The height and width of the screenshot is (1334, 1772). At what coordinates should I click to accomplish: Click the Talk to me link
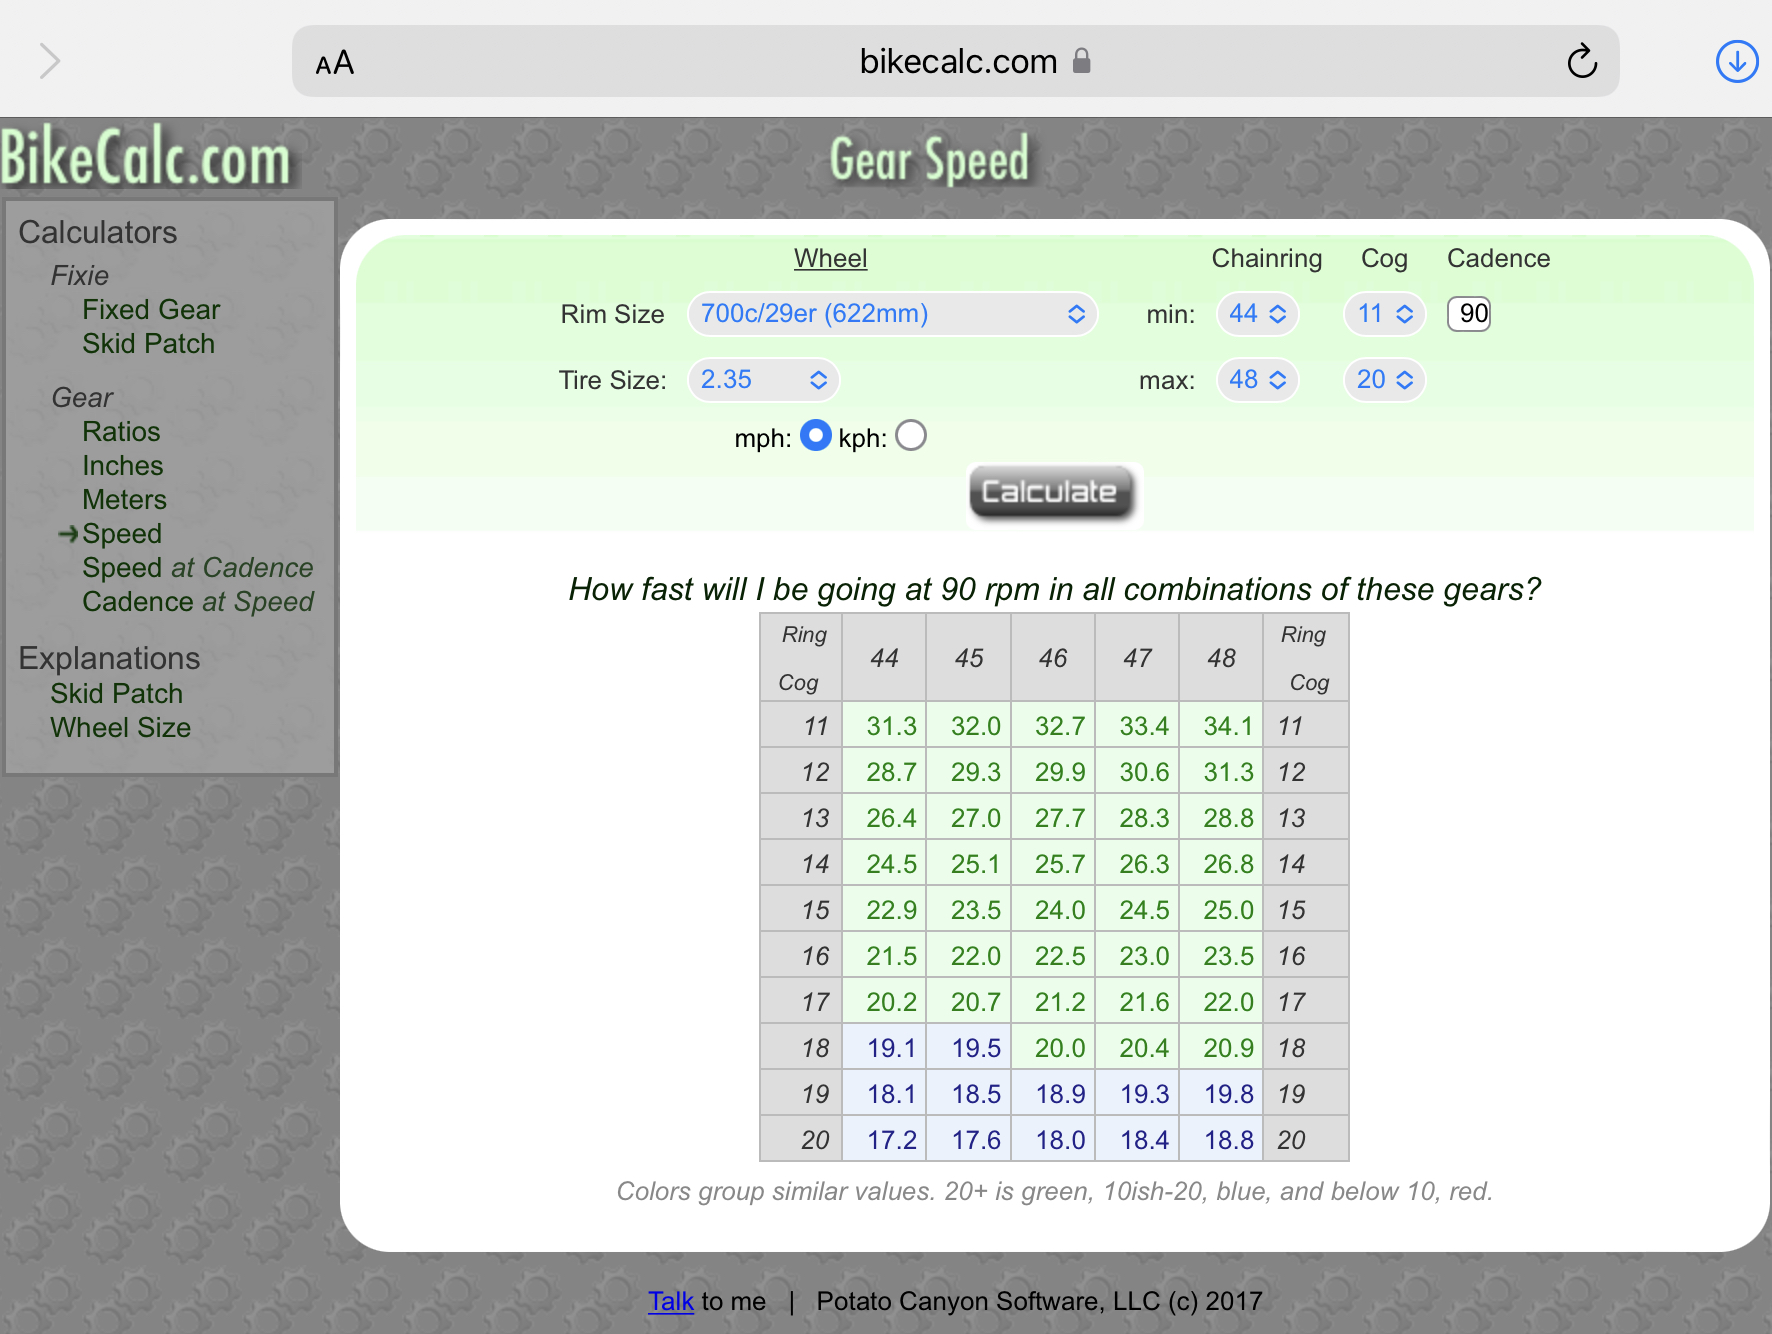click(x=670, y=1301)
